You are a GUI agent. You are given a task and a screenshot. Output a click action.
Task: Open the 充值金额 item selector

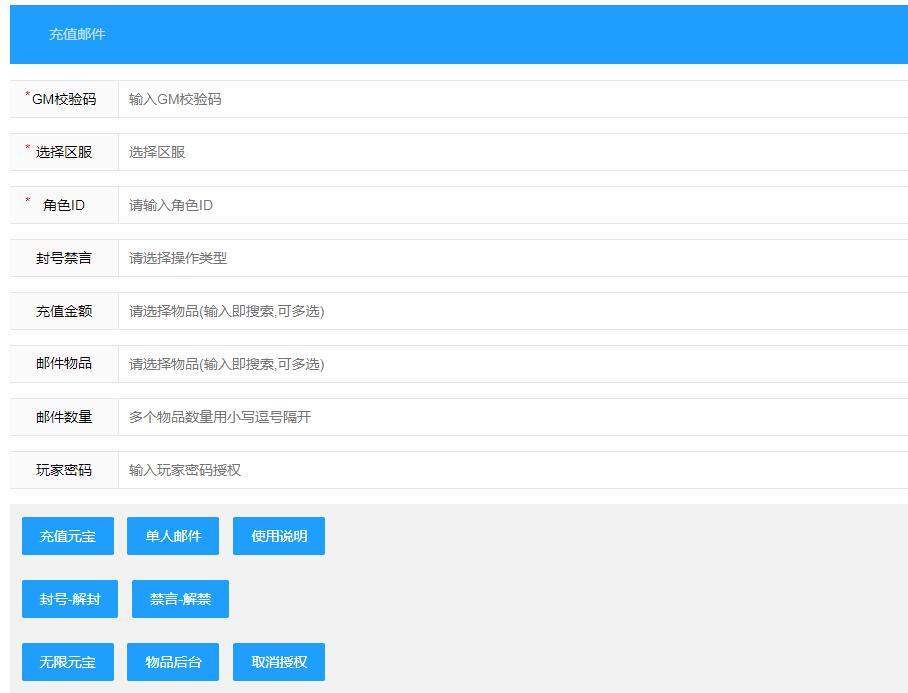coord(512,311)
